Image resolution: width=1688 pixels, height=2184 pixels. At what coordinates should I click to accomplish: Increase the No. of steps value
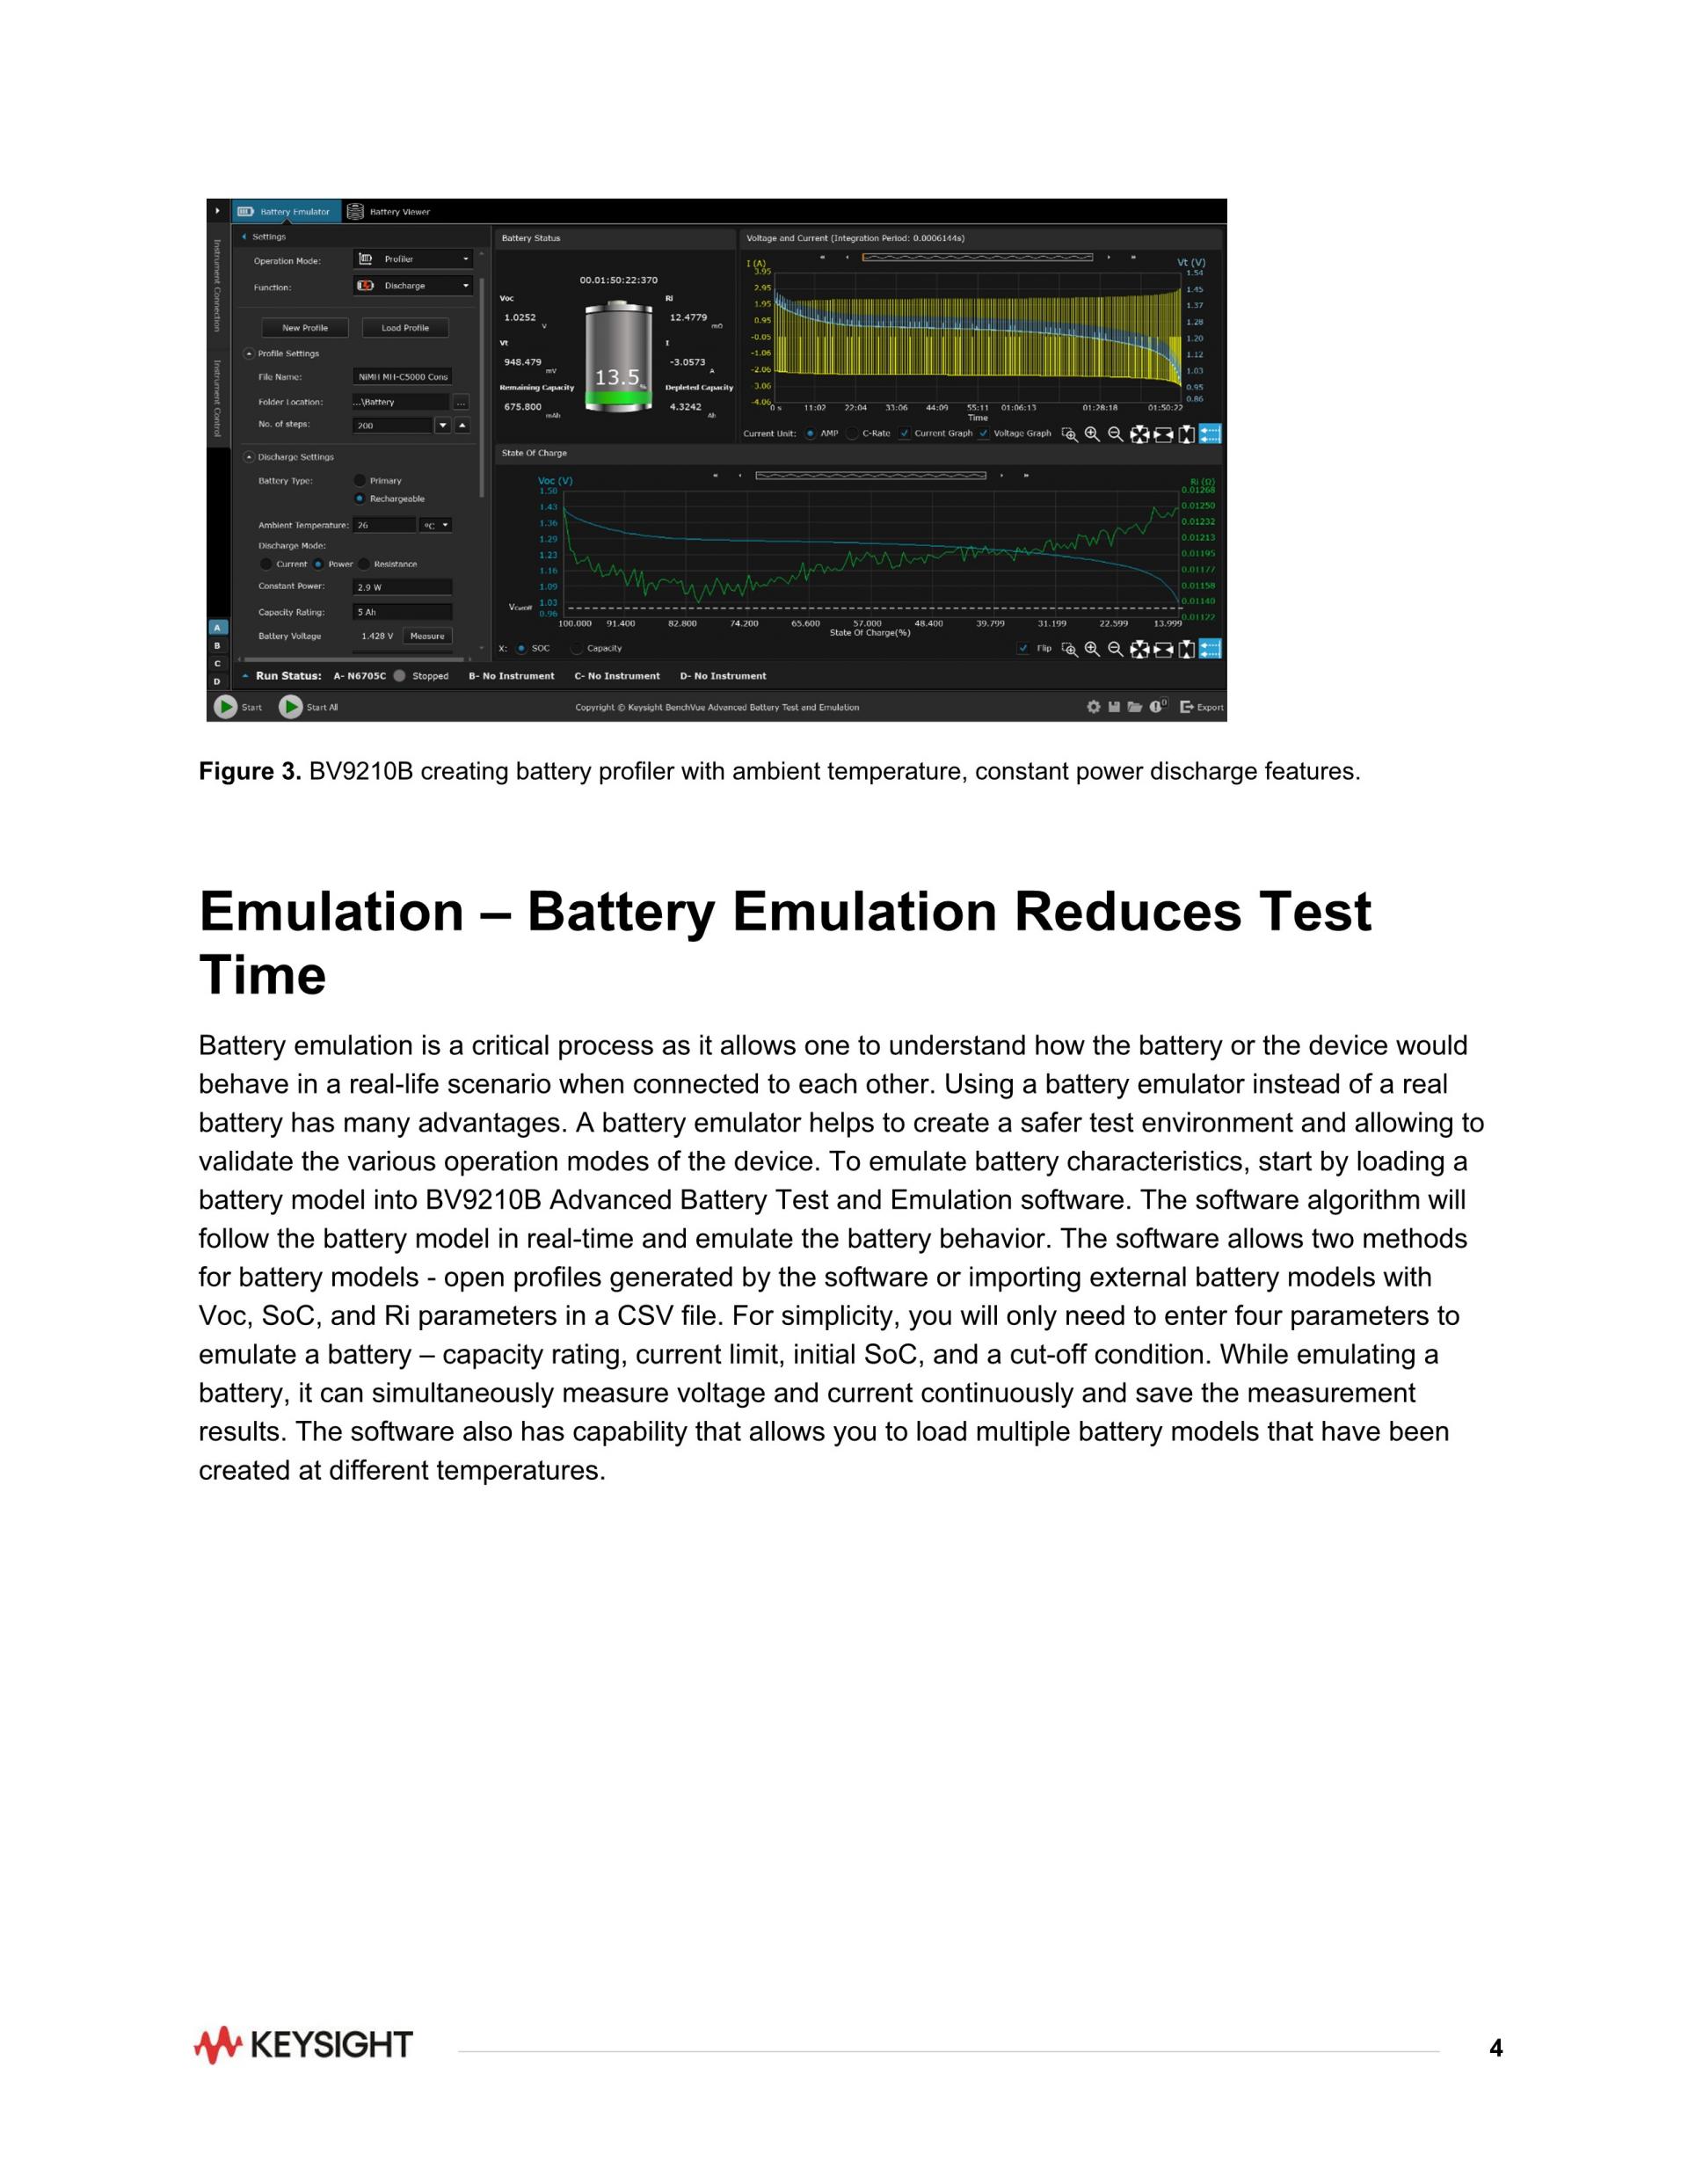click(462, 425)
